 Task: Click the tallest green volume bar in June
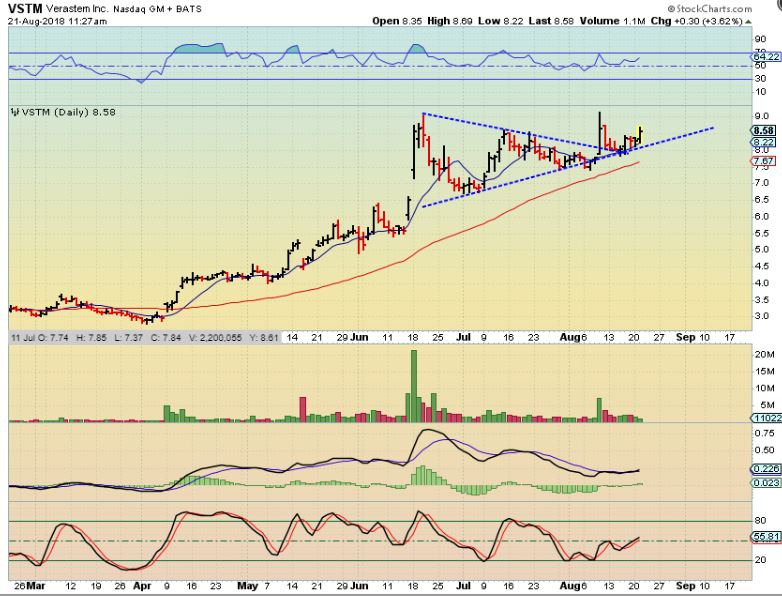click(x=413, y=386)
